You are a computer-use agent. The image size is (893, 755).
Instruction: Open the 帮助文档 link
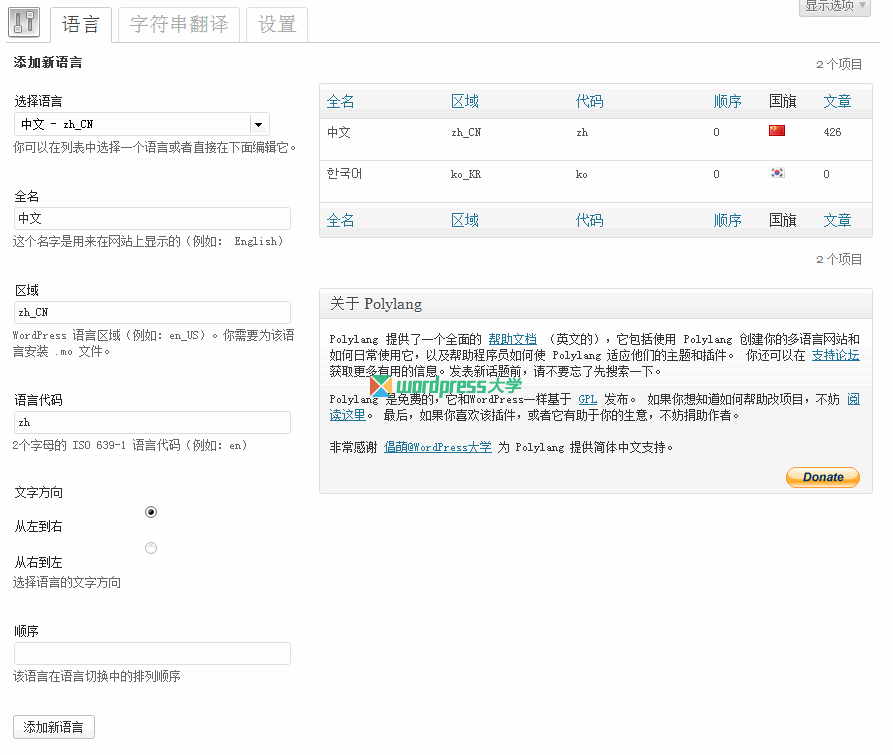coord(512,338)
